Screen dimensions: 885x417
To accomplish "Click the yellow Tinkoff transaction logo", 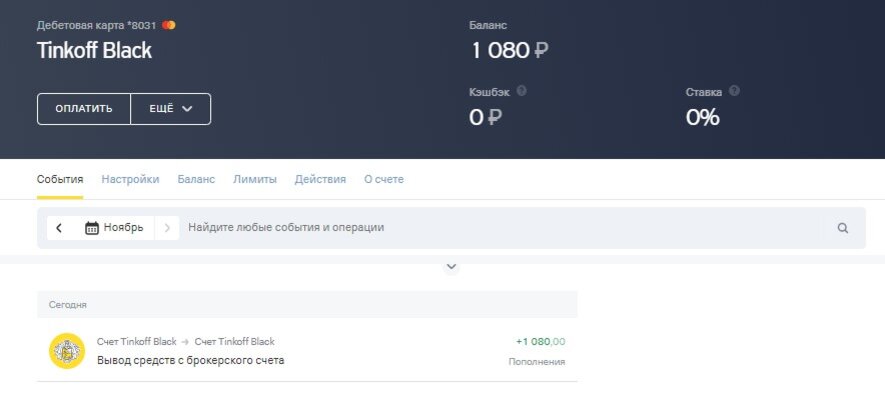I will tap(67, 351).
